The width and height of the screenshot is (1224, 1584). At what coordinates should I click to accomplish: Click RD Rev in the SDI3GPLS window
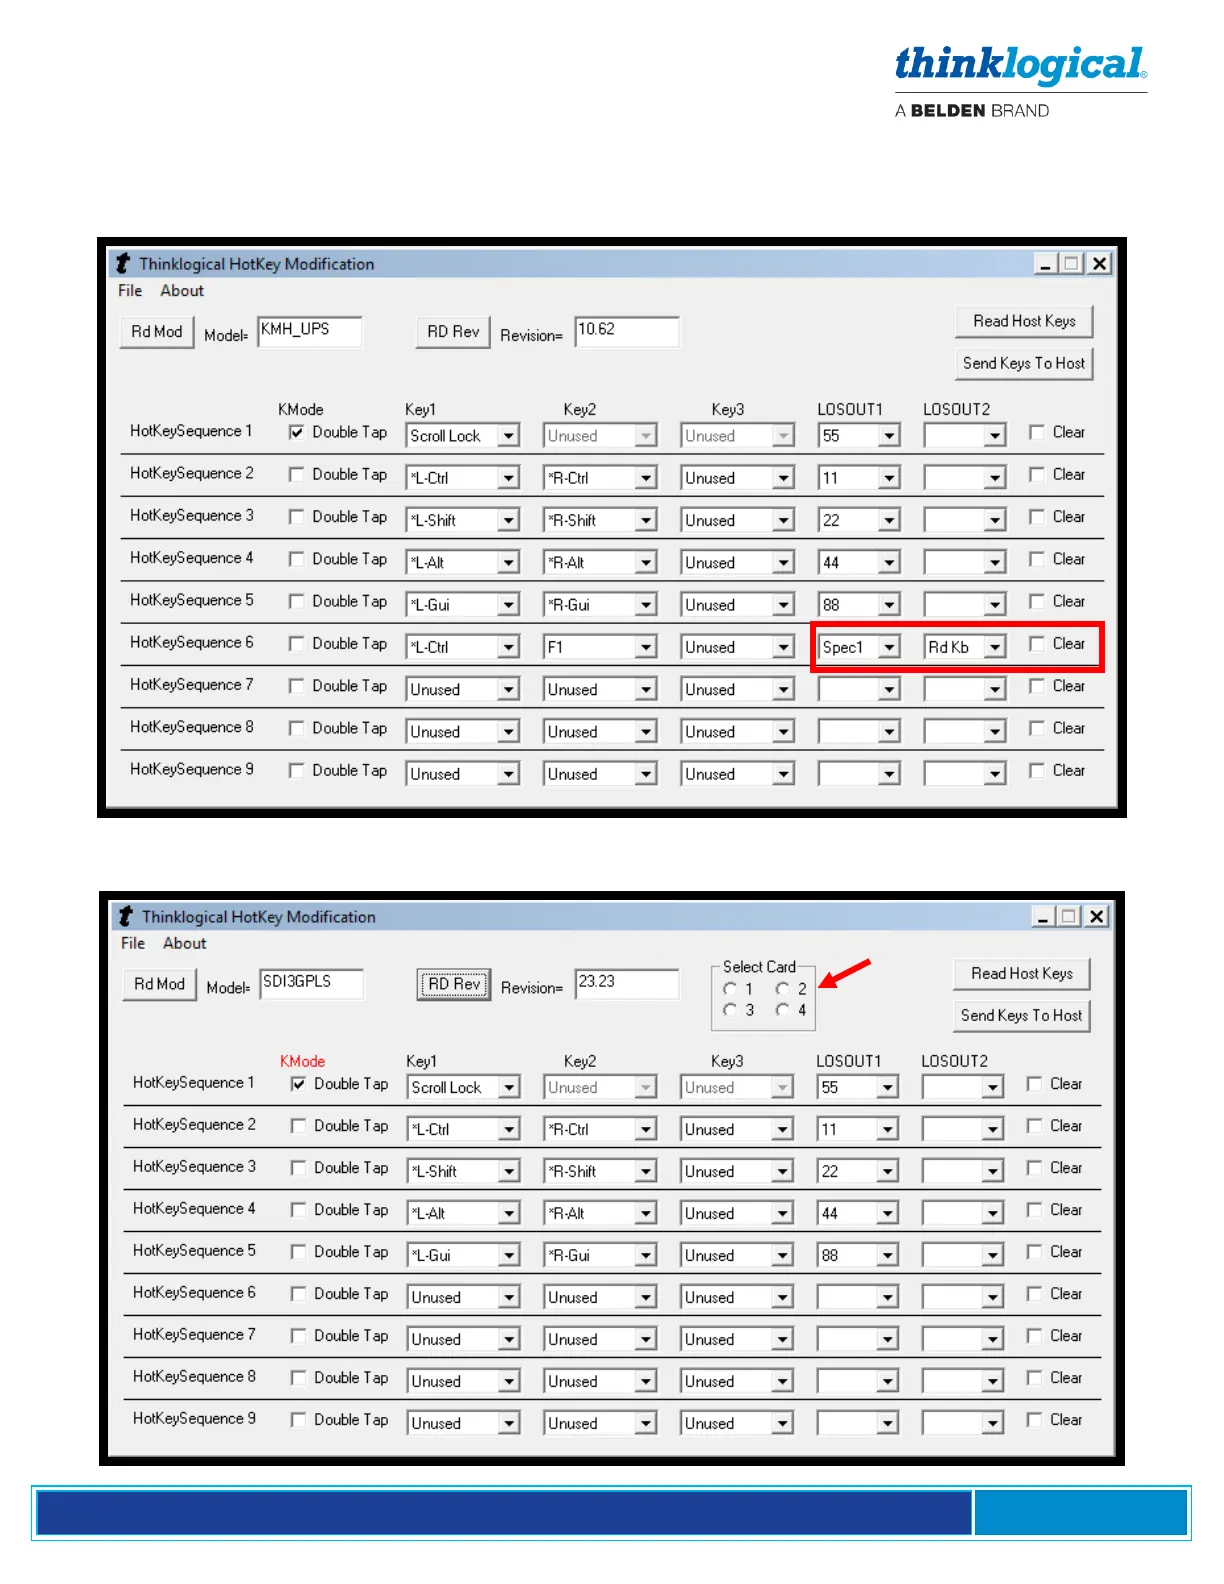(454, 984)
